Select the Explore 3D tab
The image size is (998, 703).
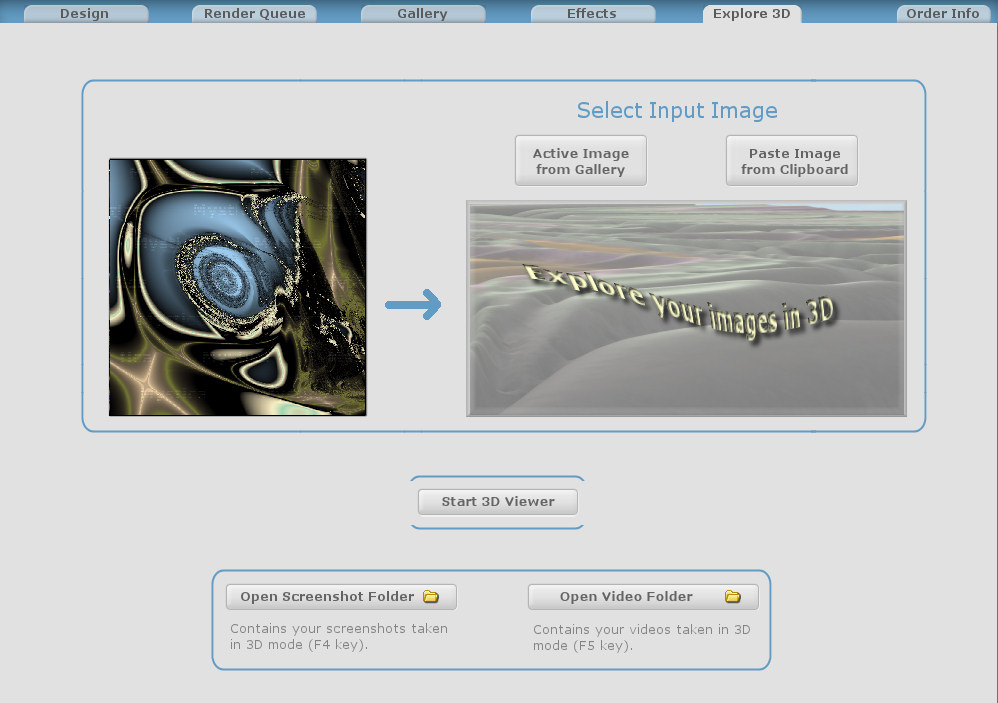pyautogui.click(x=752, y=13)
